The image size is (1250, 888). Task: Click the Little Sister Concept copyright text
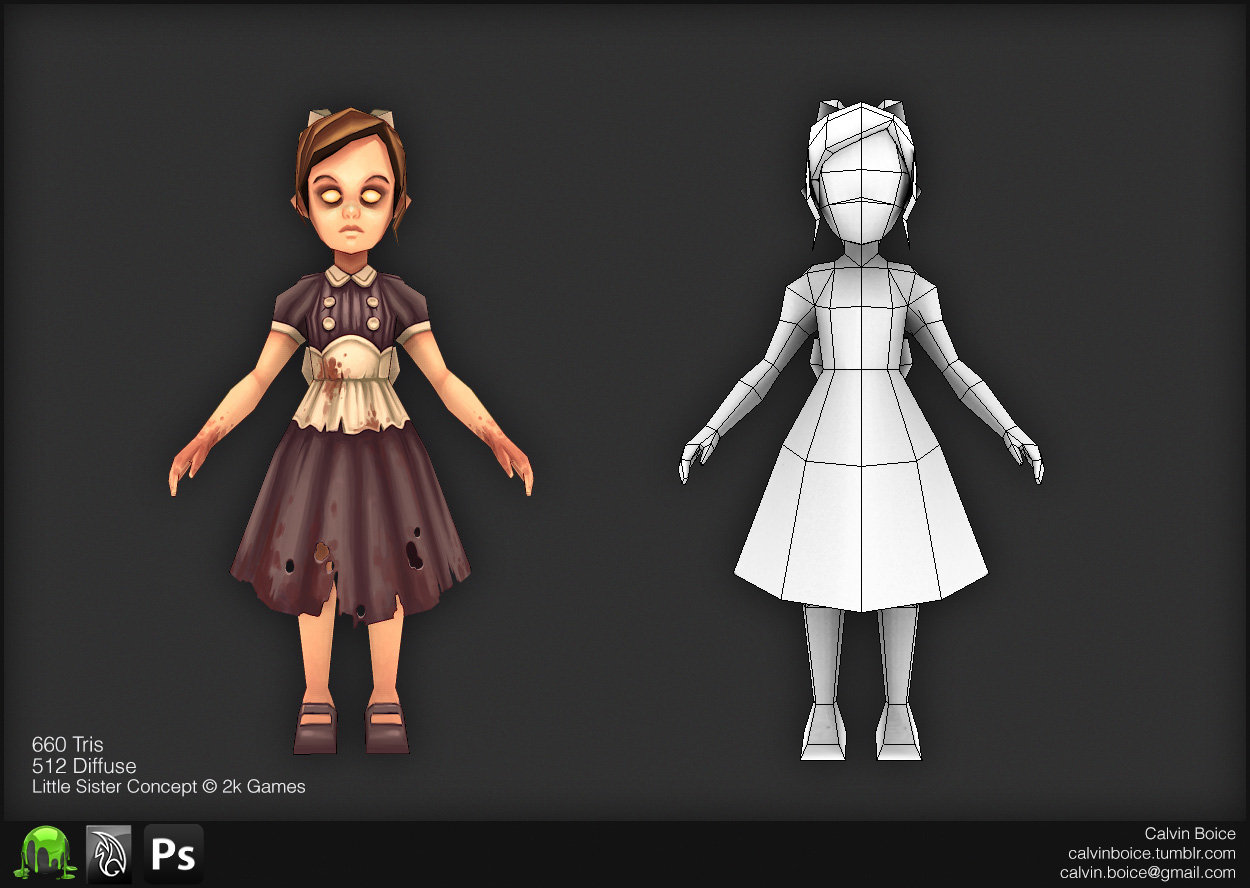[168, 787]
